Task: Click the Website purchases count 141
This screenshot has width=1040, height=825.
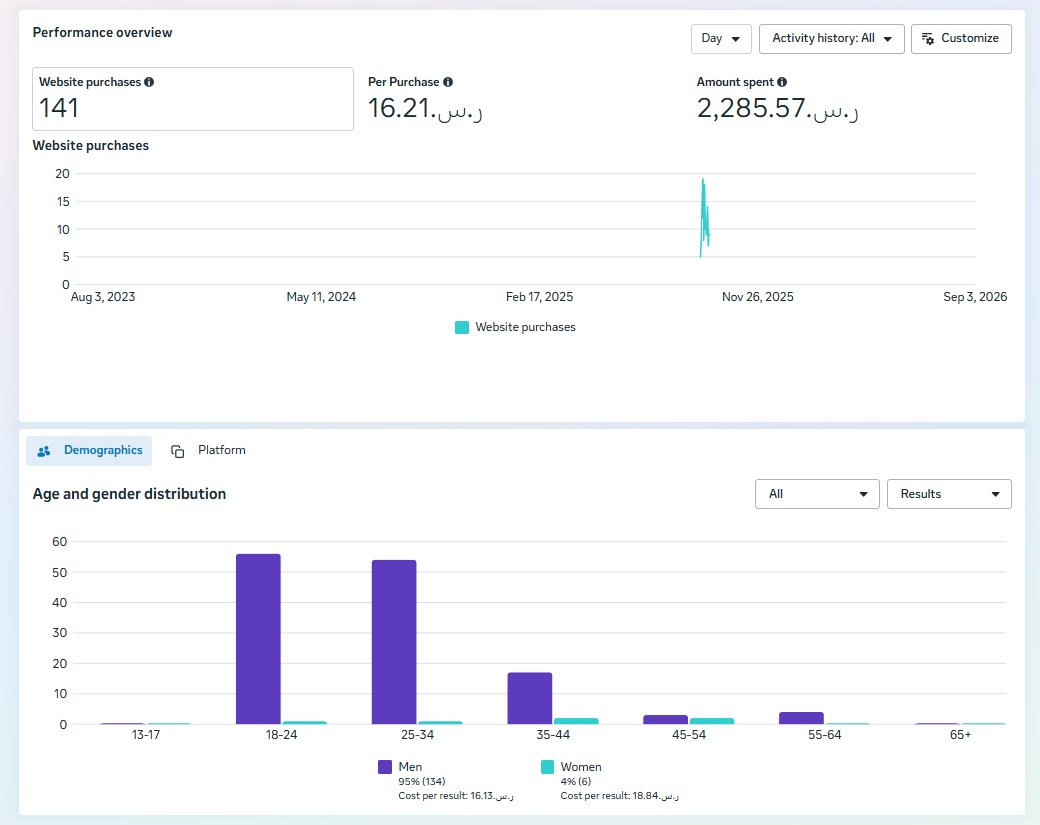Action: pos(59,108)
